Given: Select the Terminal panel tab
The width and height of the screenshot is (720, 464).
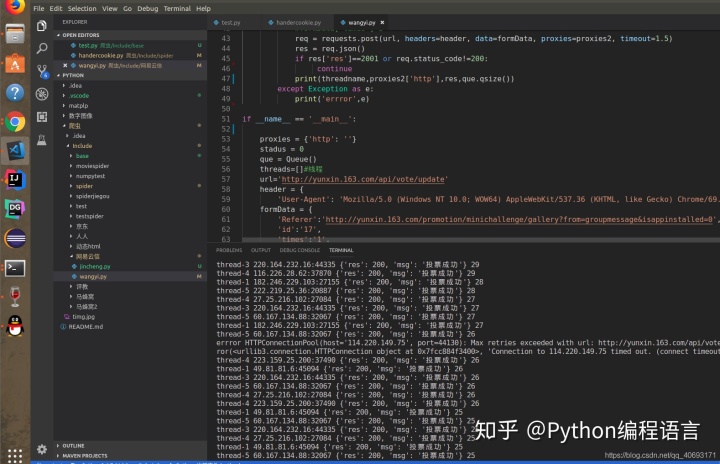Looking at the screenshot, I should click(x=341, y=250).
